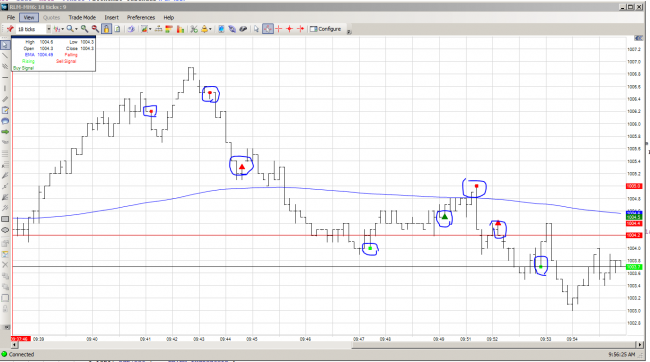Click the 18 ticks interval field

coord(30,29)
